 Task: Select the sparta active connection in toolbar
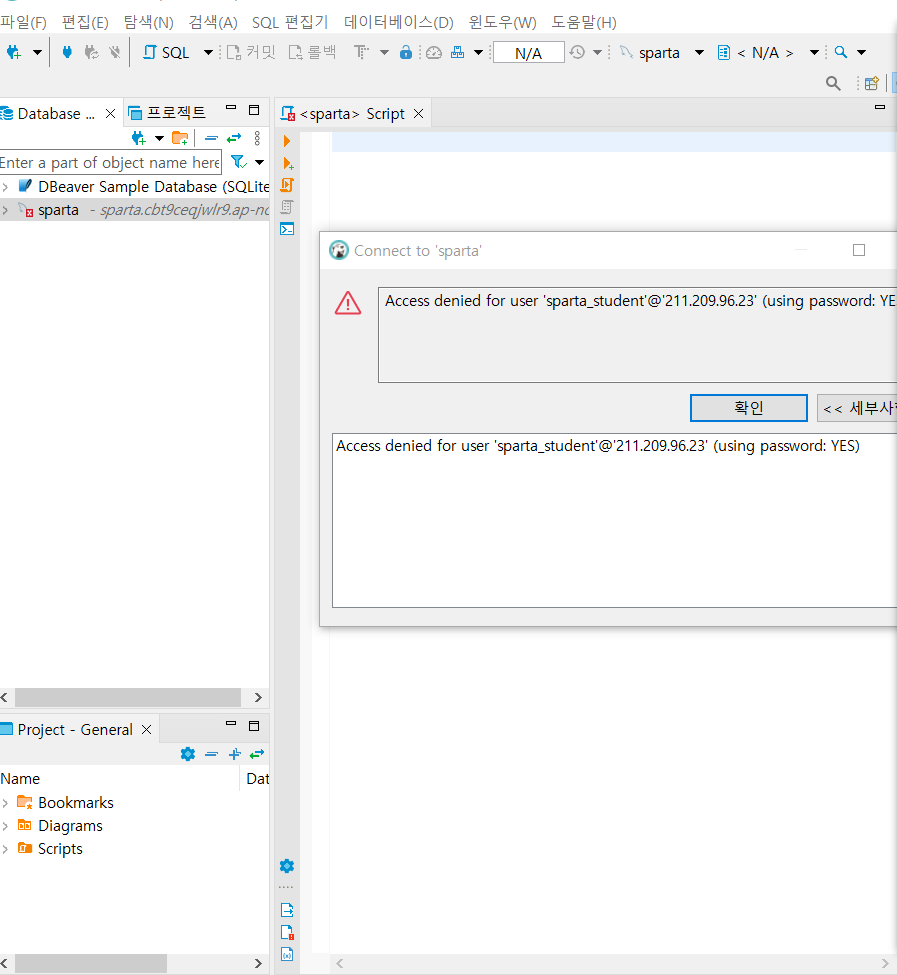click(650, 52)
